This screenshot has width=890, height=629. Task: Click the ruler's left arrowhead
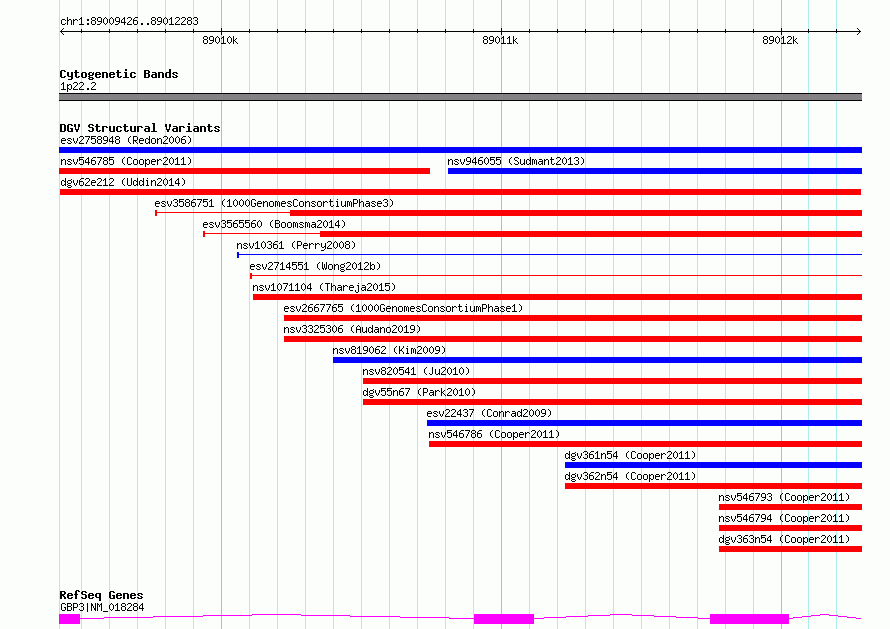tap(62, 31)
